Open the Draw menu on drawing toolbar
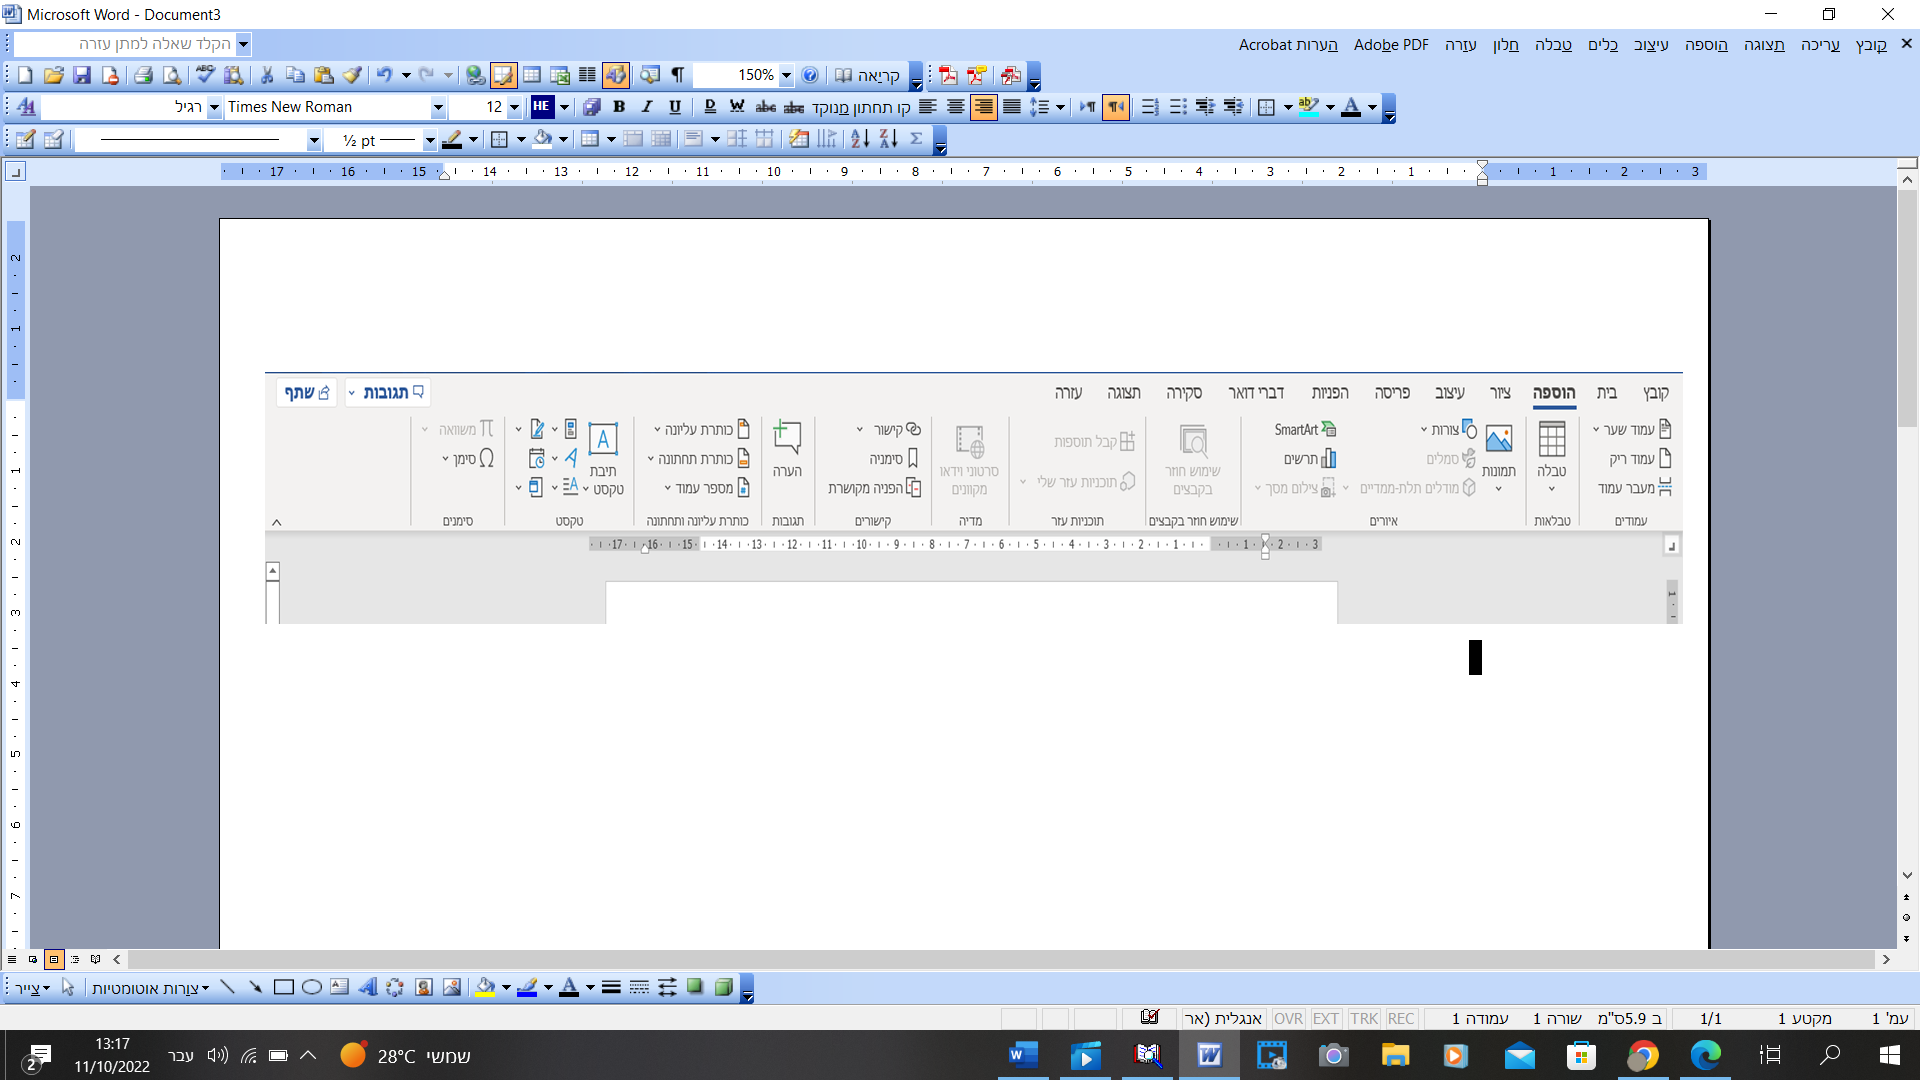Image resolution: width=1920 pixels, height=1080 pixels. coord(32,988)
